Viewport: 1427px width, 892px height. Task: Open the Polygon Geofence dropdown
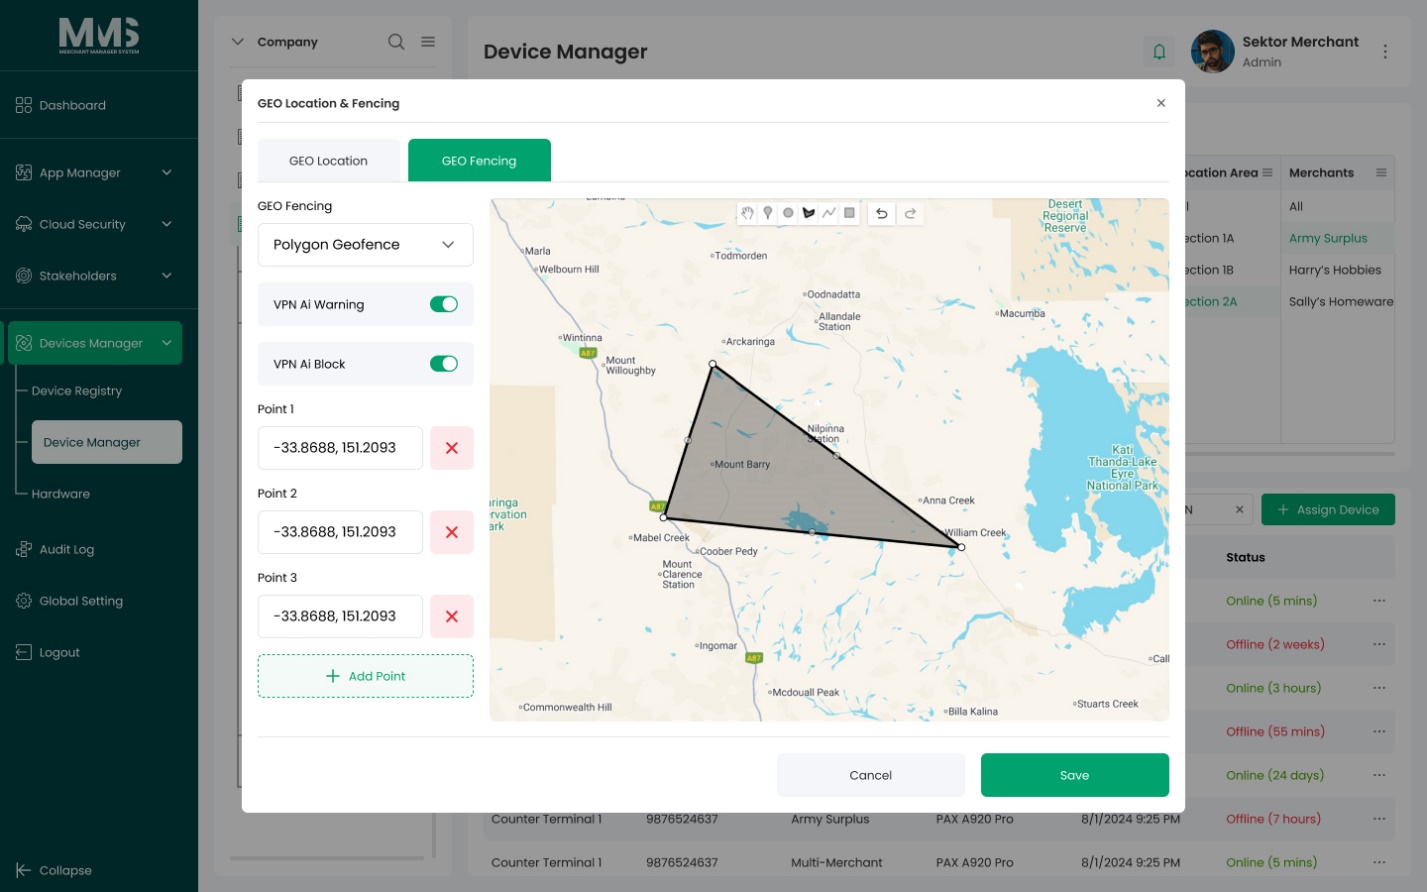point(365,245)
